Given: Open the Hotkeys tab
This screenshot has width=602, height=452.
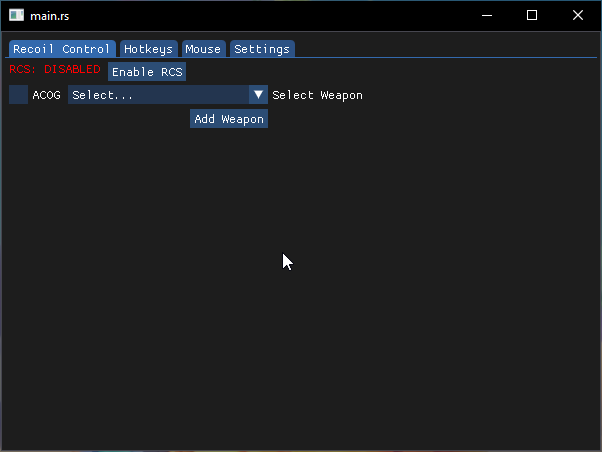Looking at the screenshot, I should pos(149,49).
